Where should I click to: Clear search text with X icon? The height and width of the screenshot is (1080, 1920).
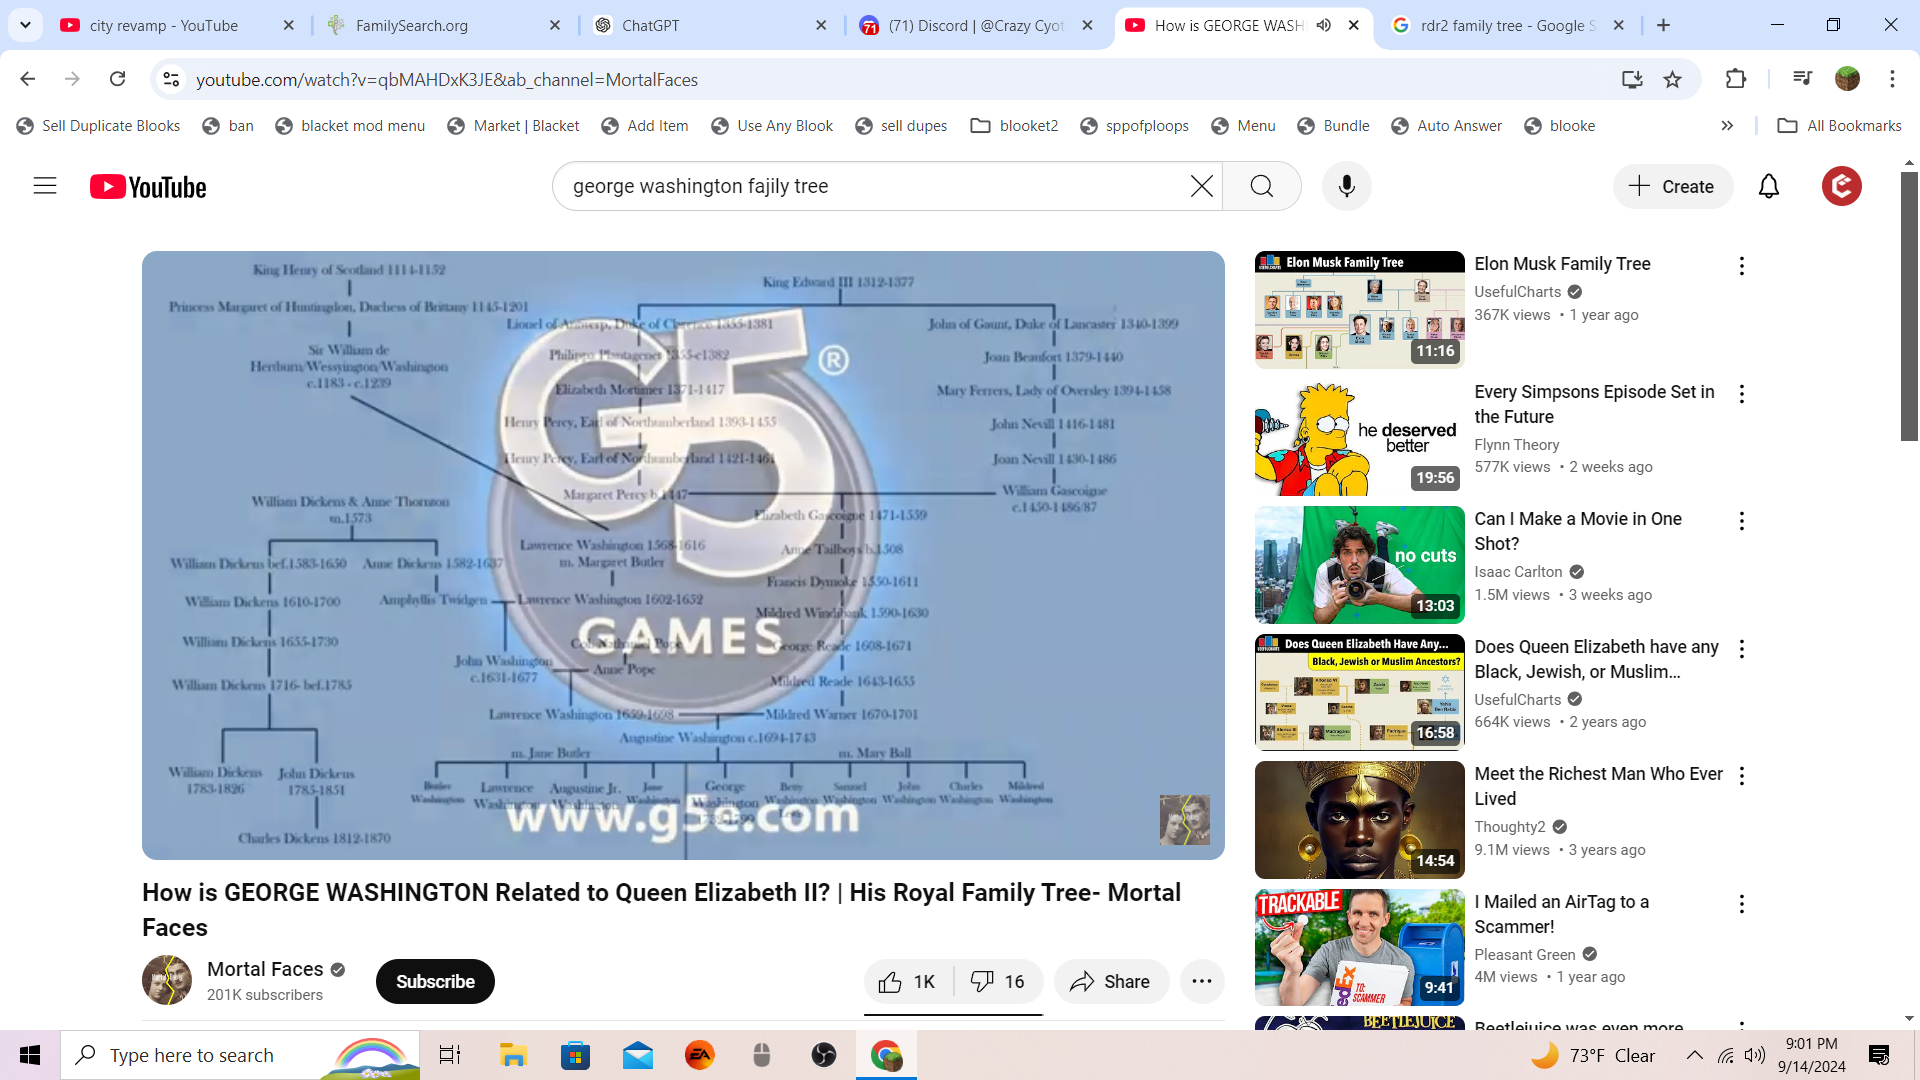point(1201,186)
